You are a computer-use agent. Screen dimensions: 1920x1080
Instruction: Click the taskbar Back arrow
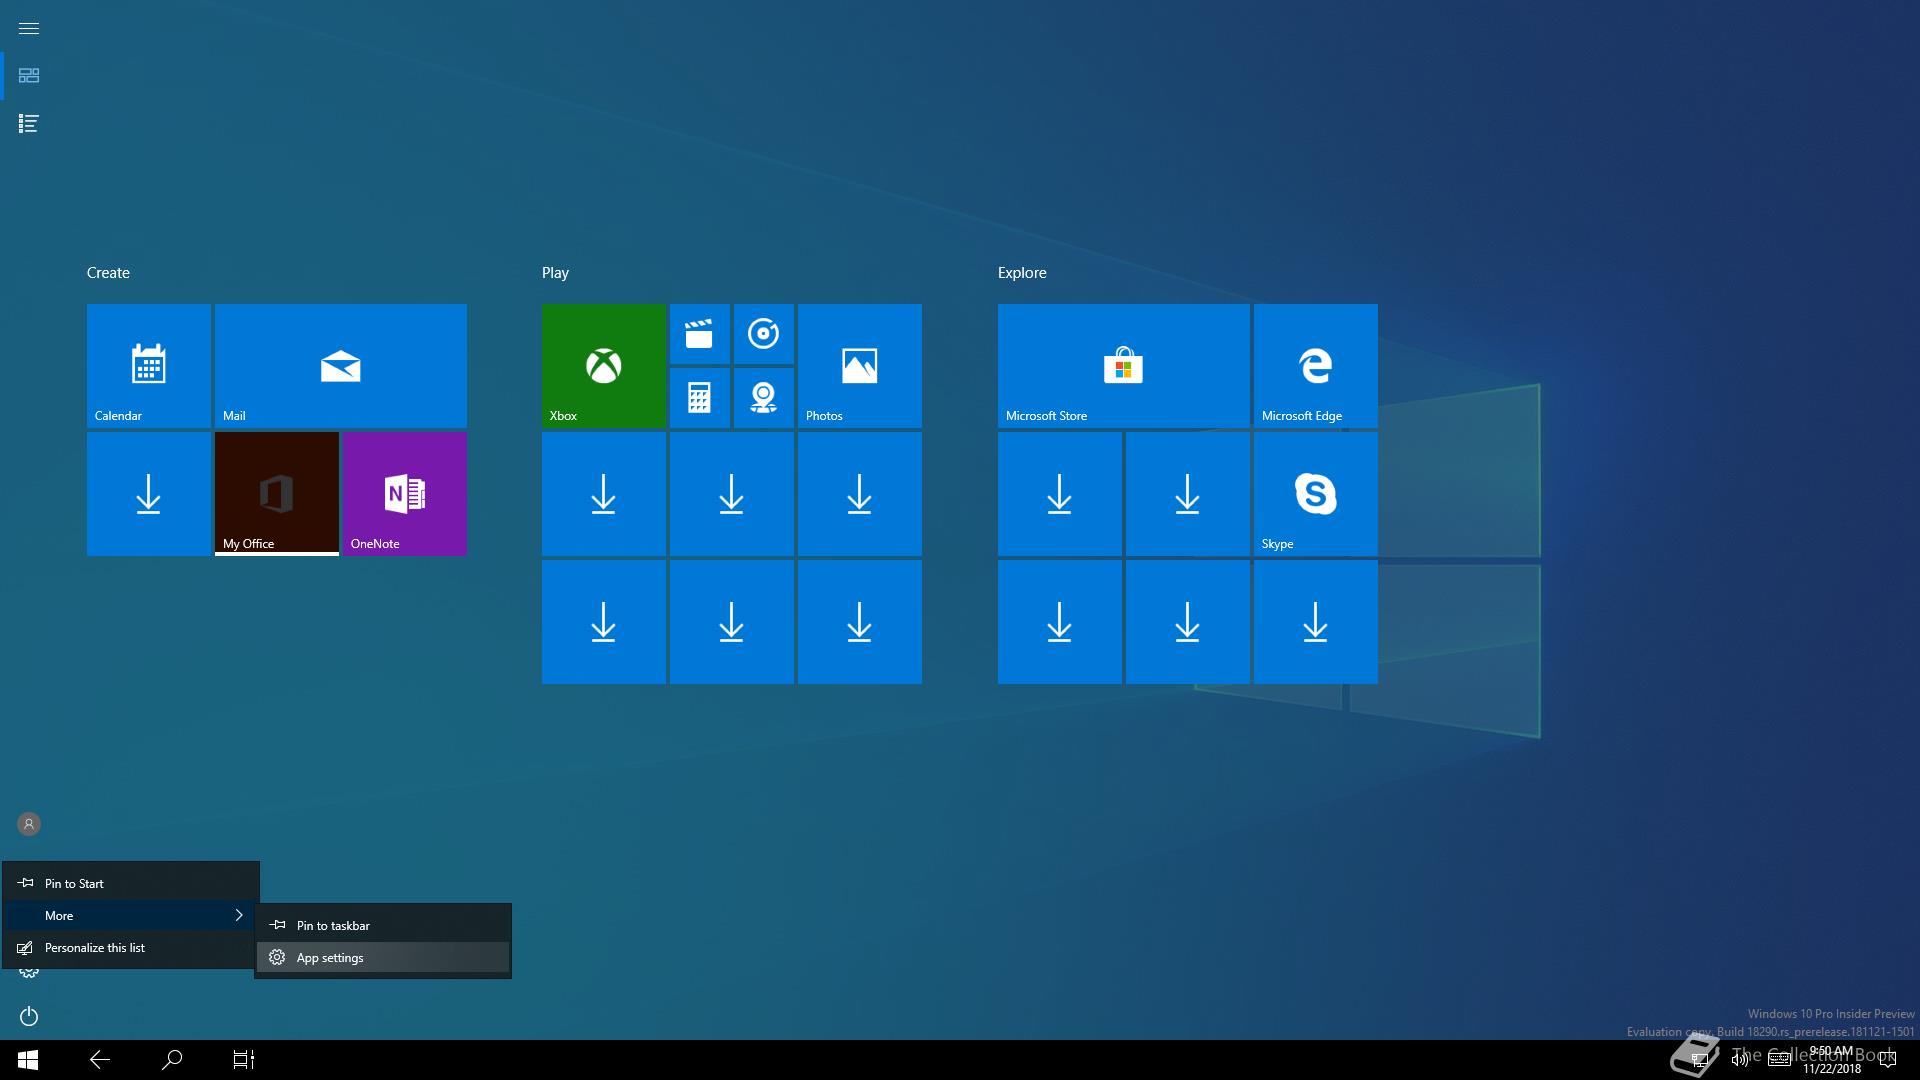click(100, 1060)
